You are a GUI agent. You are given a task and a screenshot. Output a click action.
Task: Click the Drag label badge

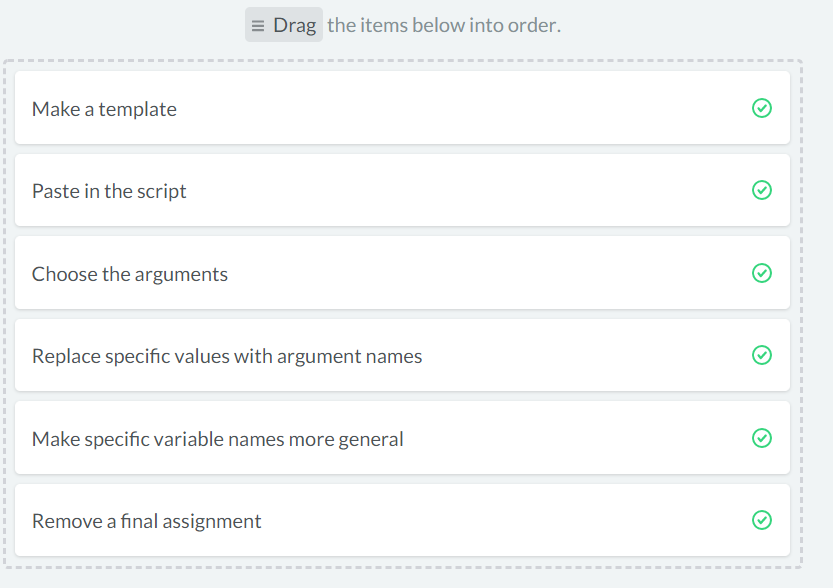click(x=284, y=24)
